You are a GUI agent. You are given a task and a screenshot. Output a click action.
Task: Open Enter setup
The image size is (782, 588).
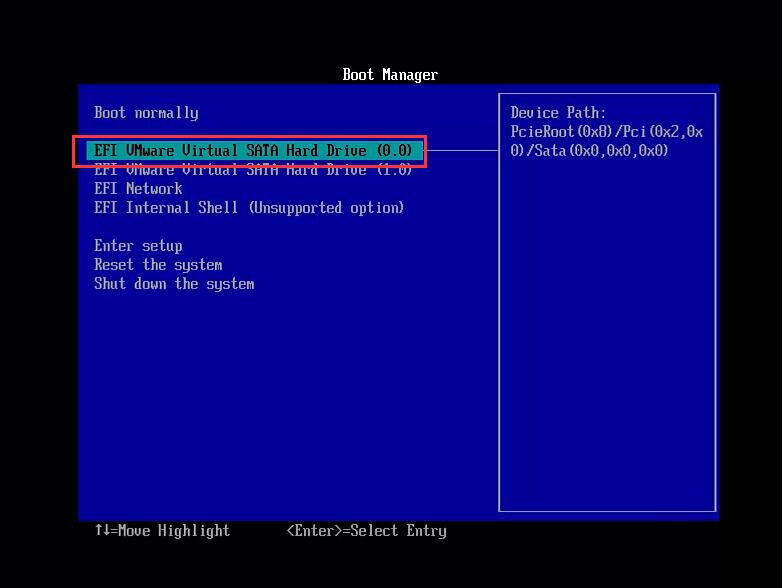tap(138, 246)
